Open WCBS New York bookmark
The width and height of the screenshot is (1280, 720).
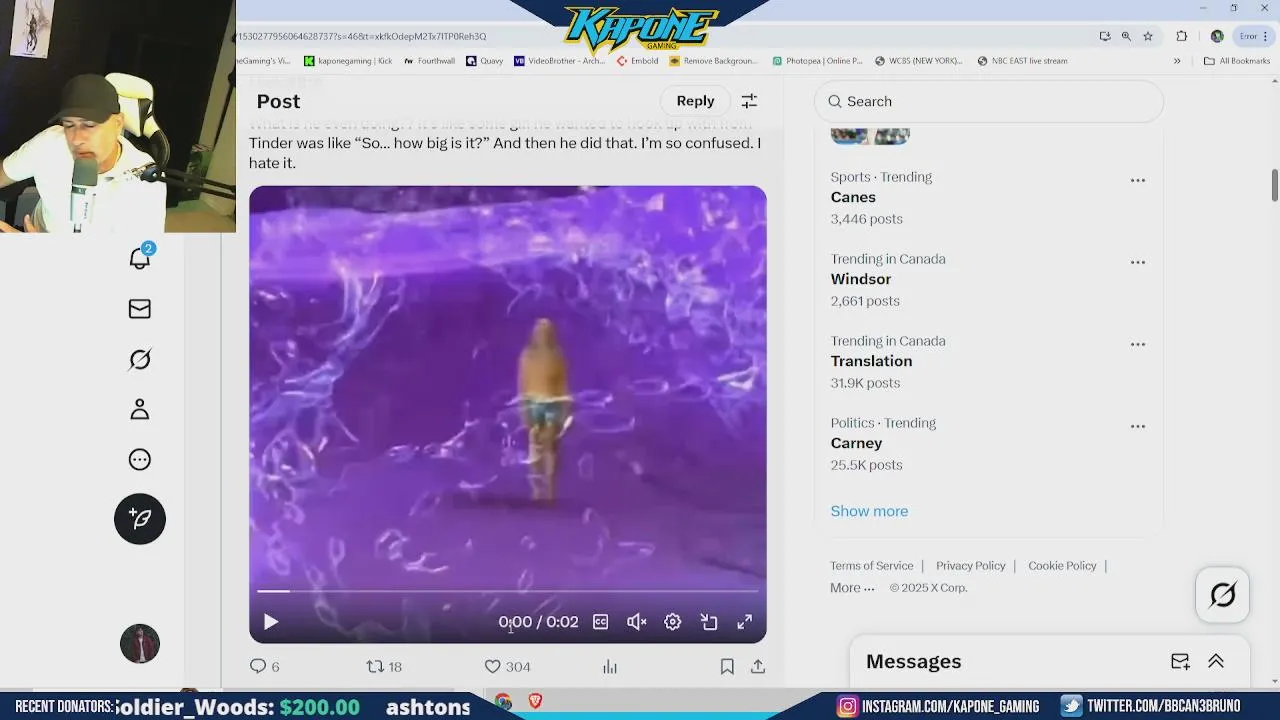point(919,61)
